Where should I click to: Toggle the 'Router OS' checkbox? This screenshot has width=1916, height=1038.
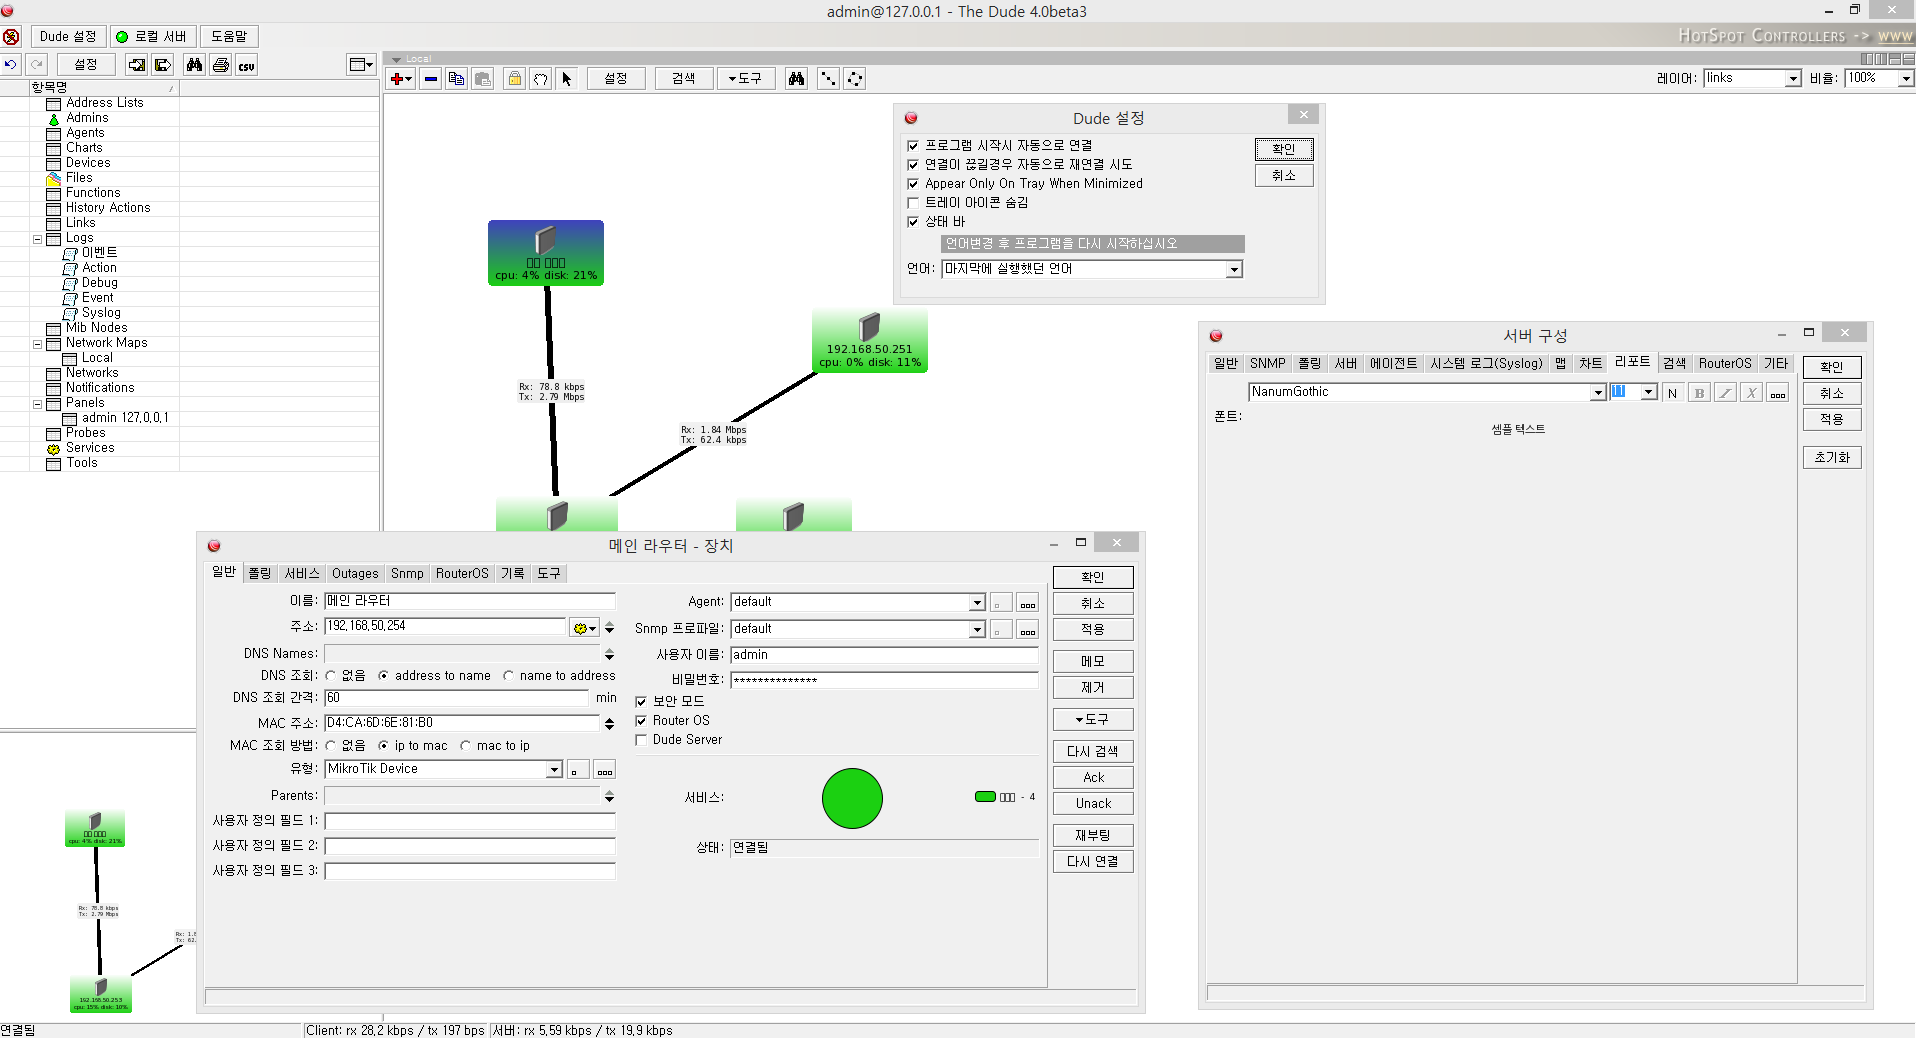tap(641, 721)
